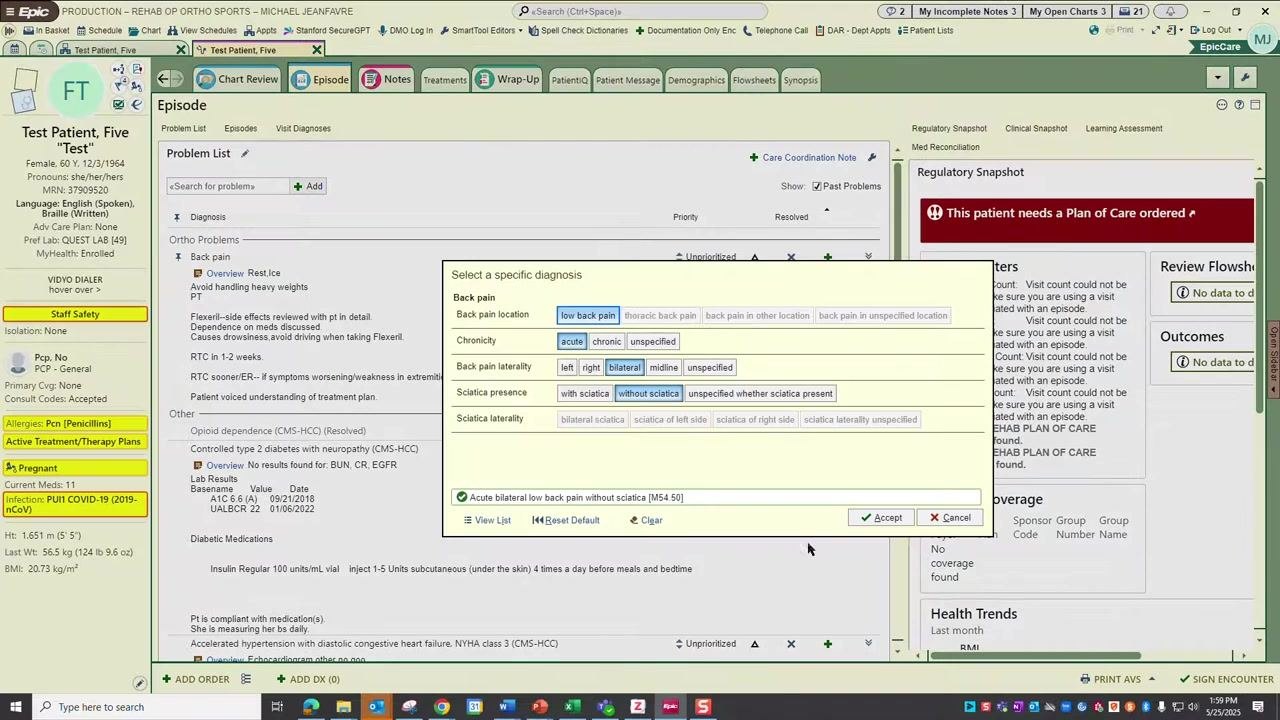
Task: Switch to the Chart Review tab
Action: (x=238, y=79)
